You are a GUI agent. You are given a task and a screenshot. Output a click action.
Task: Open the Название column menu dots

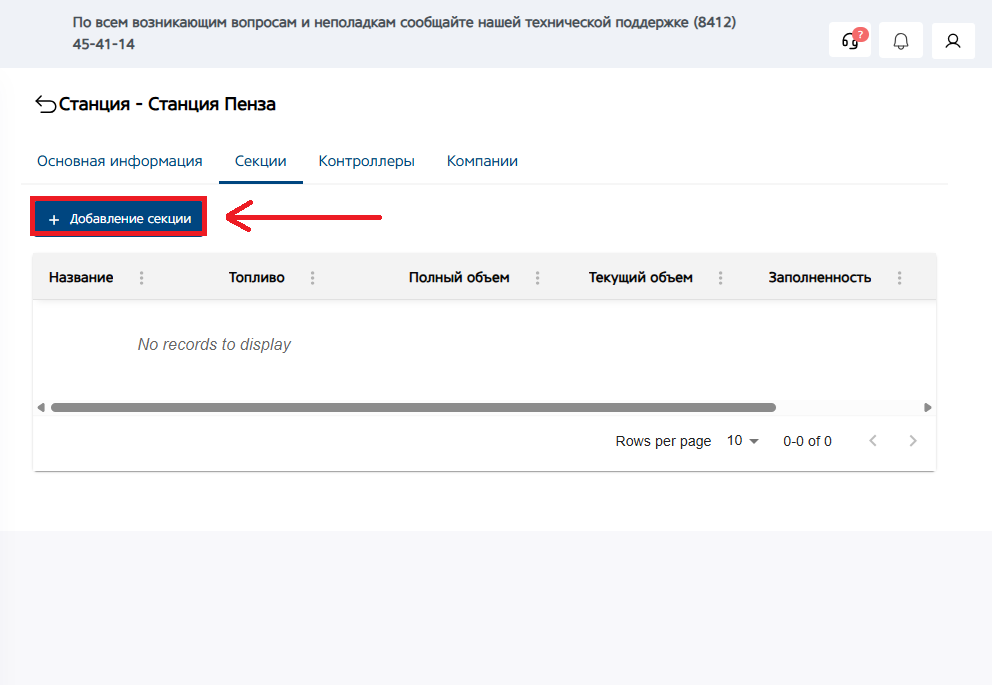pyautogui.click(x=141, y=278)
